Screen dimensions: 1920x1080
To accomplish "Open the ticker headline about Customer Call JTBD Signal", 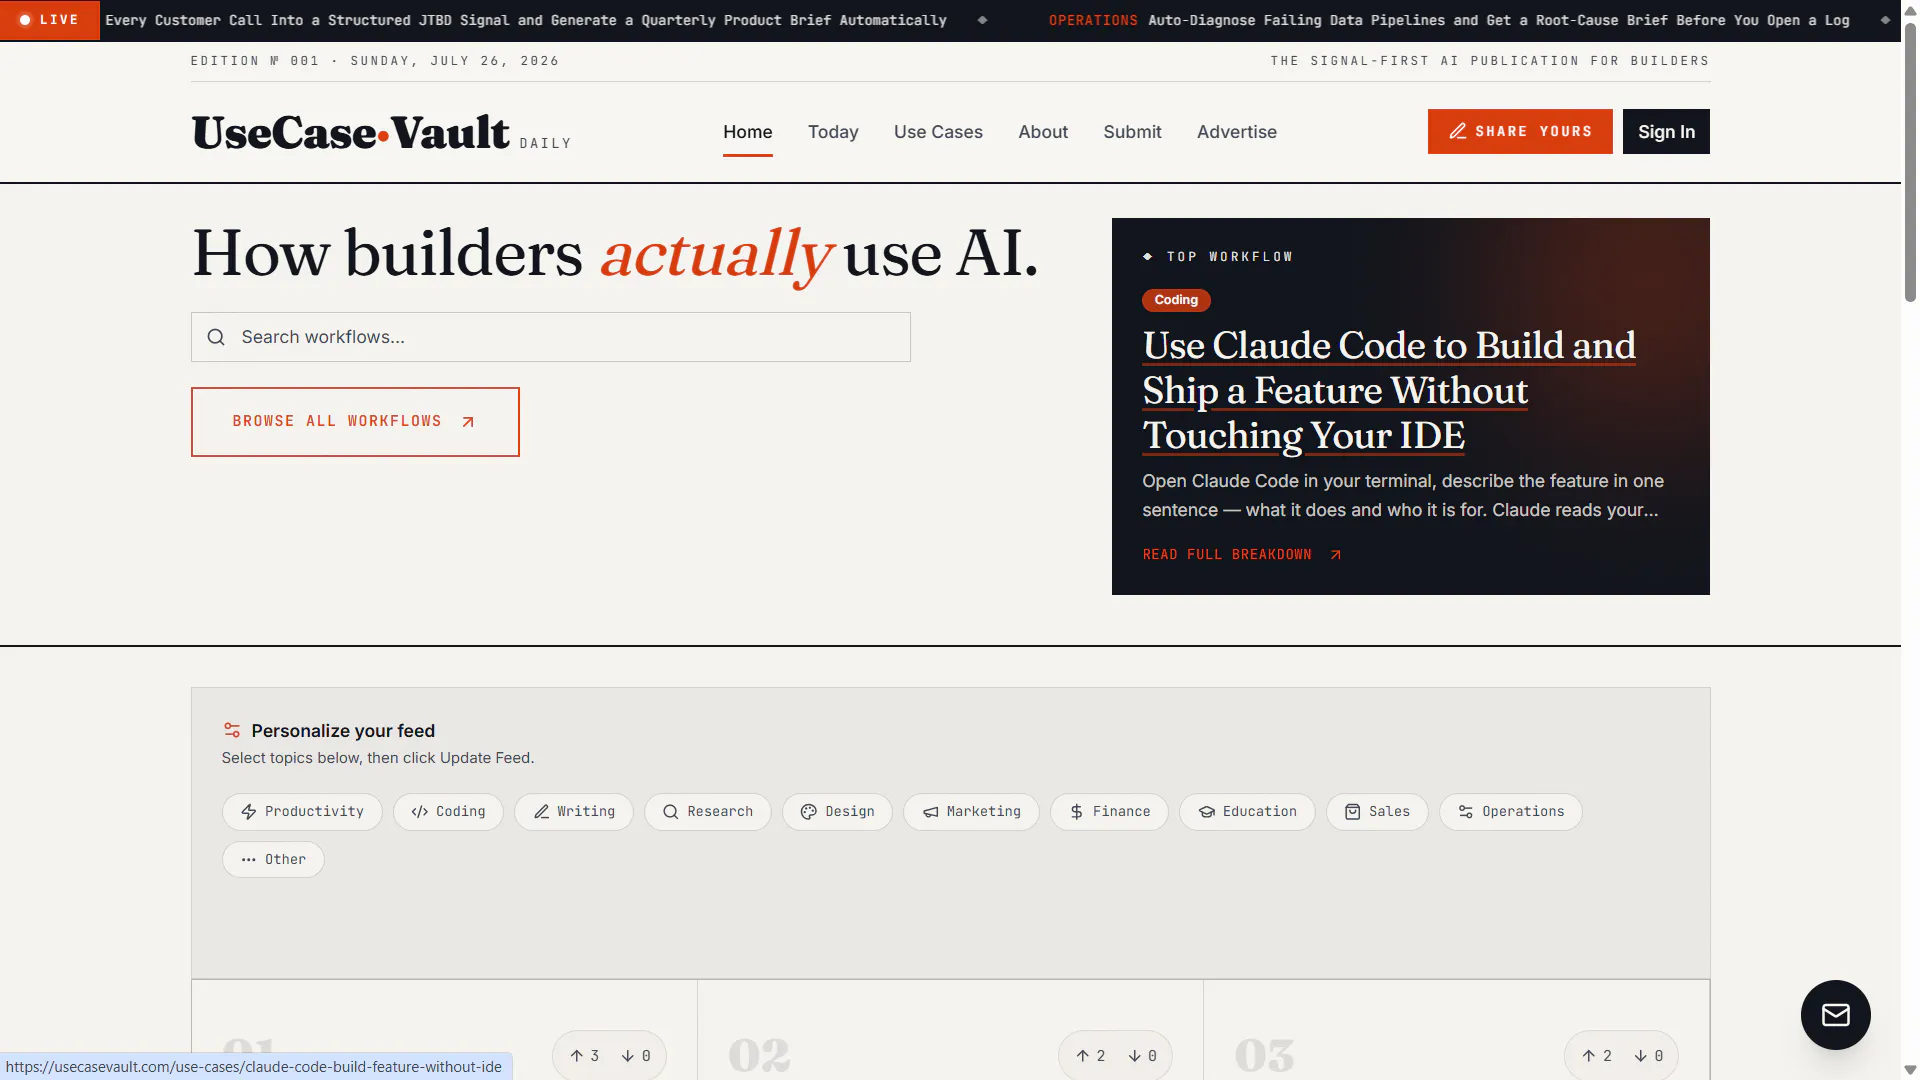I will pyautogui.click(x=526, y=20).
